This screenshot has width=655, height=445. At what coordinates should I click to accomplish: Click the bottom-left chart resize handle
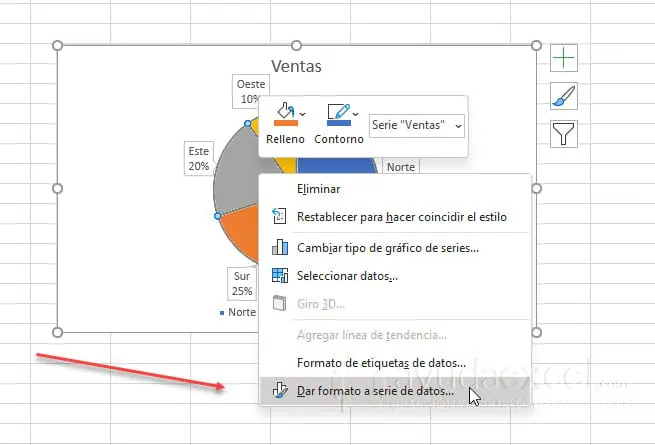coord(58,332)
